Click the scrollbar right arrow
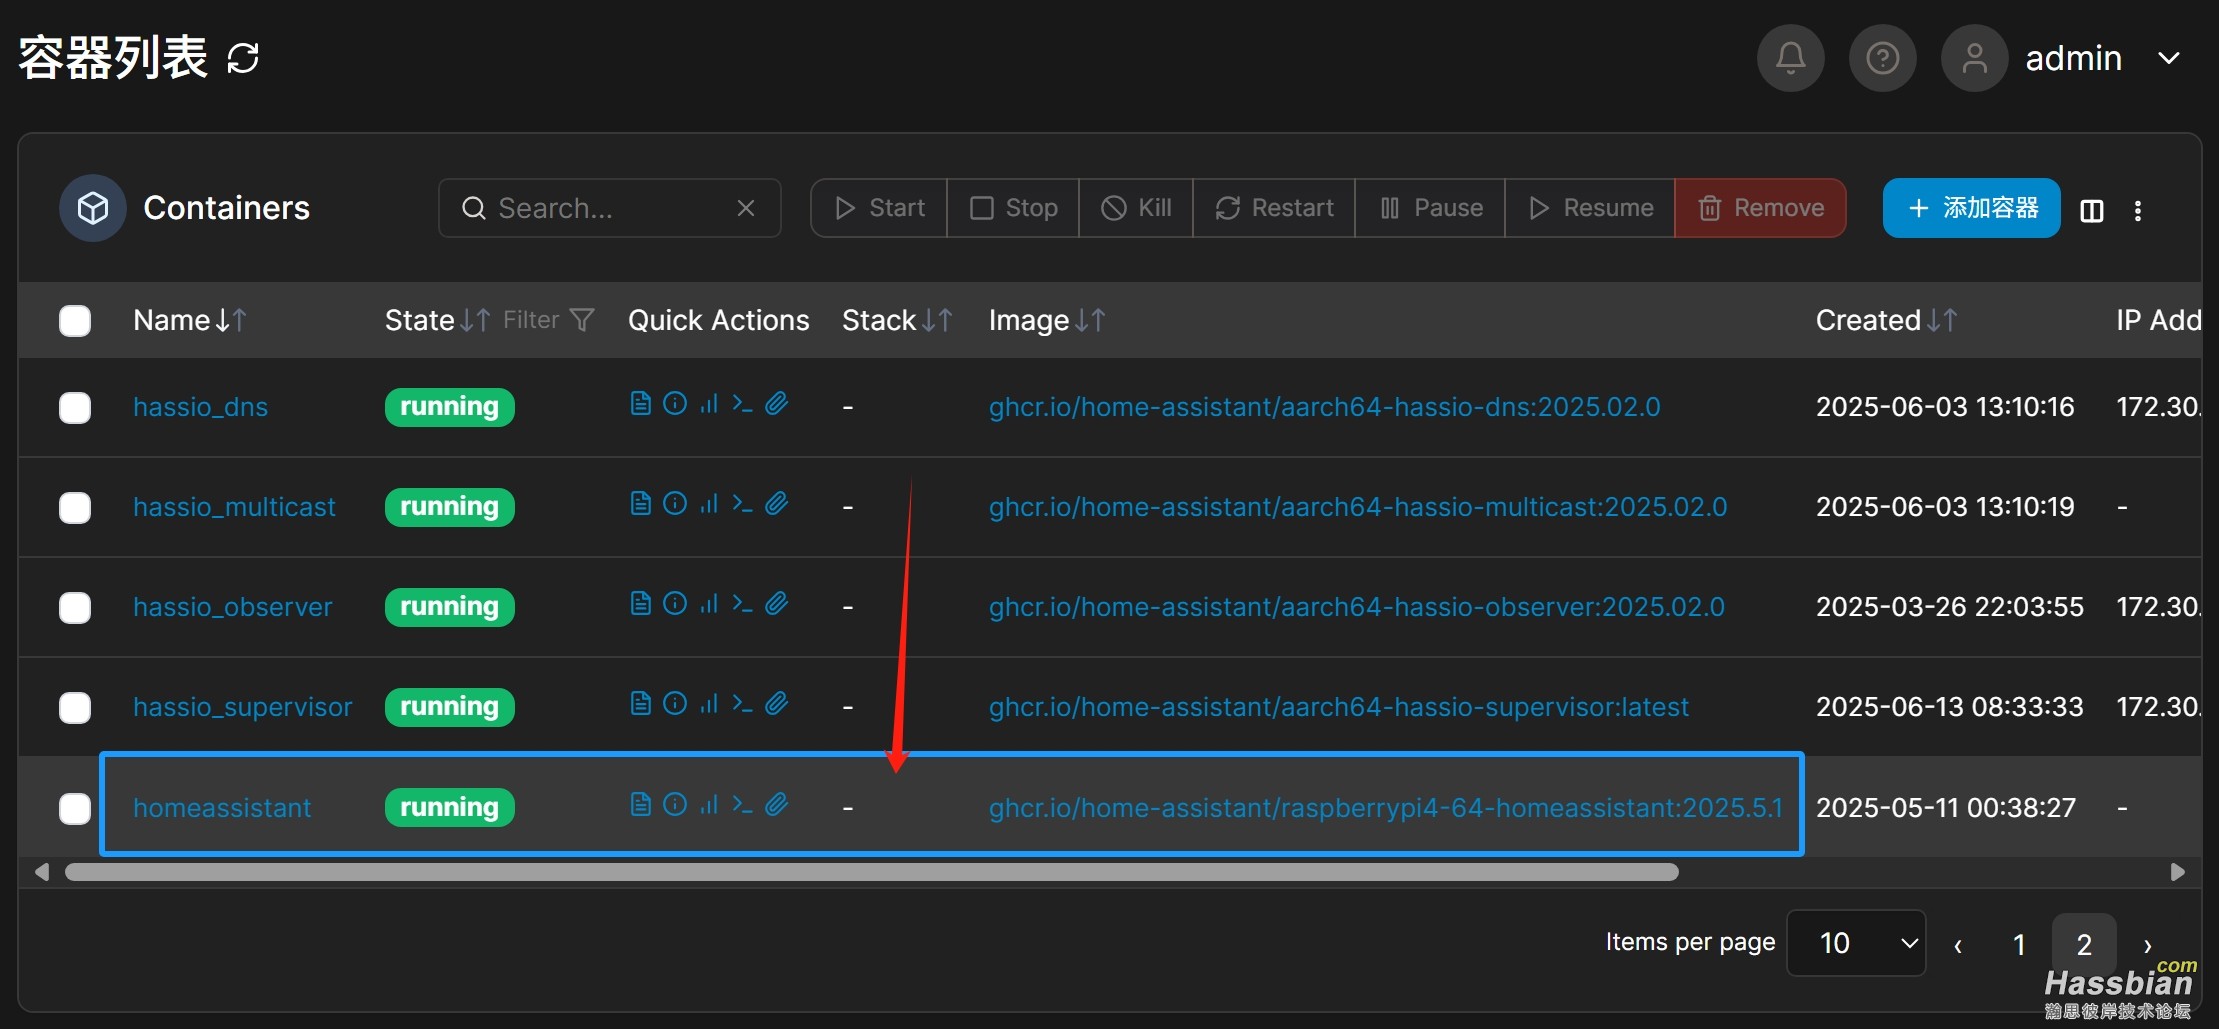2219x1029 pixels. pyautogui.click(x=2177, y=872)
